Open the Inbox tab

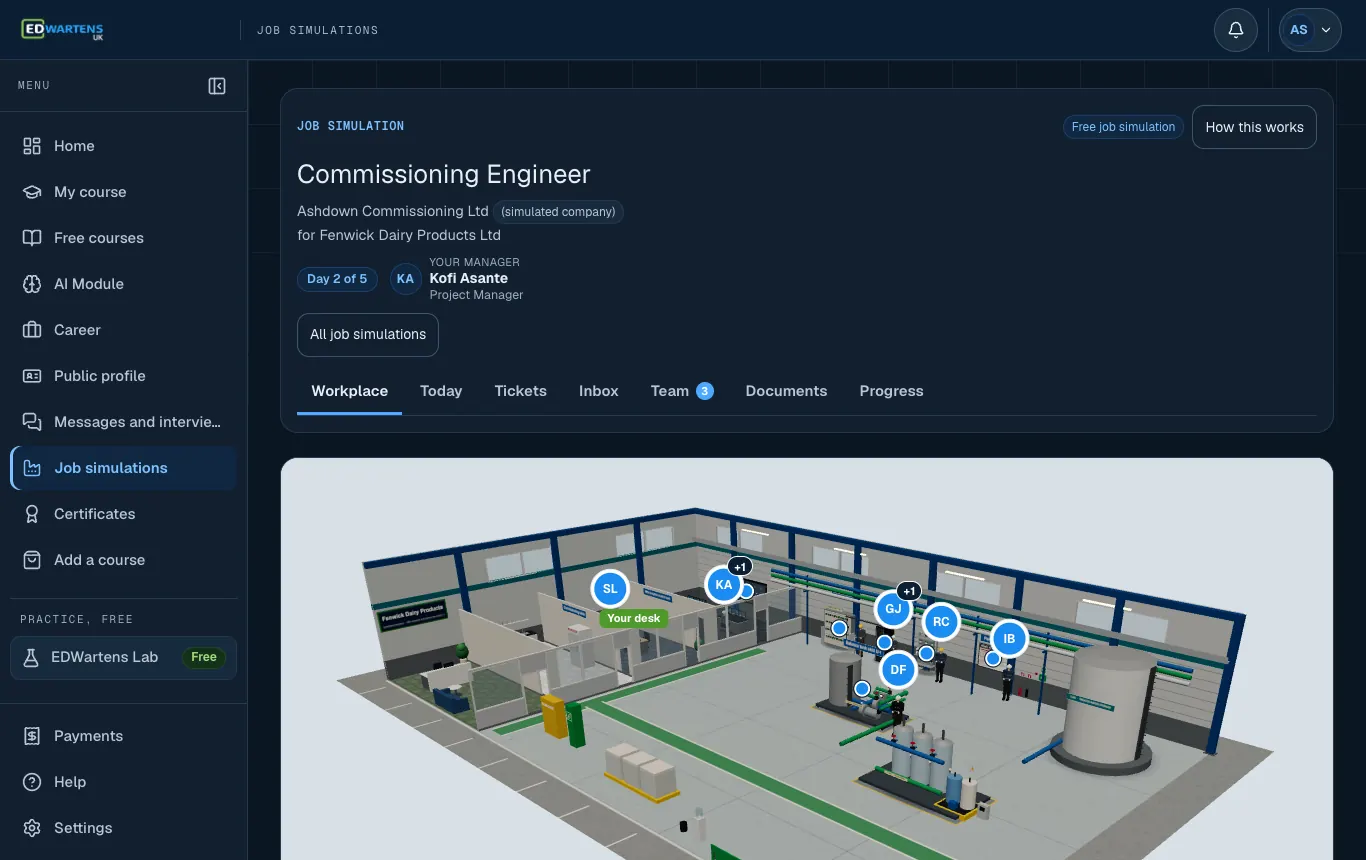click(x=599, y=391)
